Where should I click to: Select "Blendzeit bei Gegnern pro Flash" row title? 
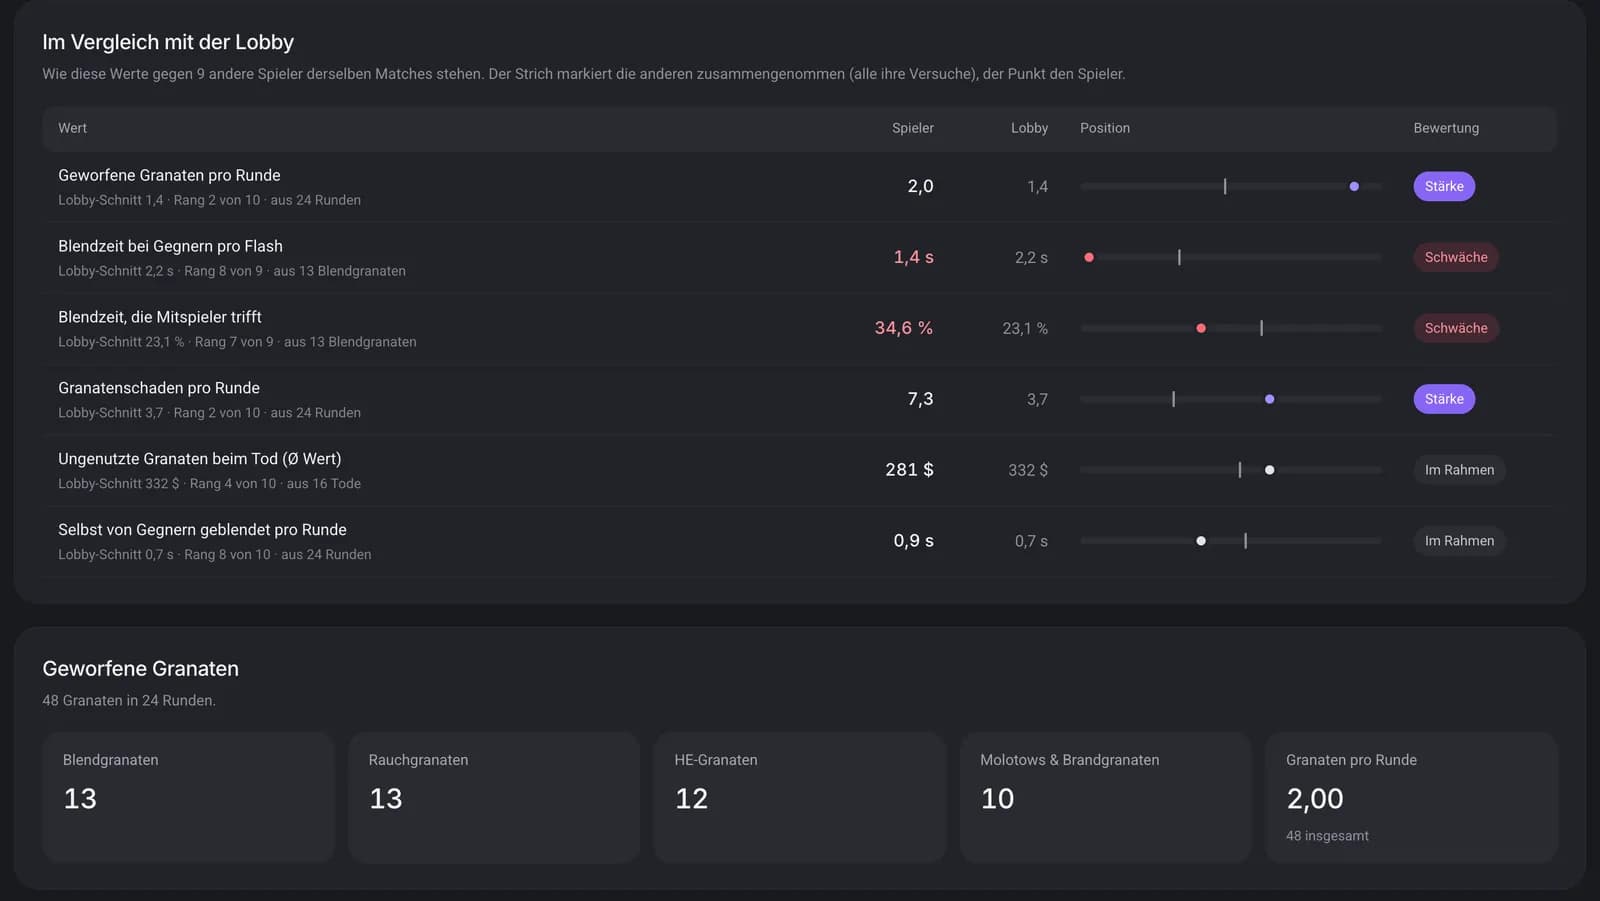coord(170,246)
